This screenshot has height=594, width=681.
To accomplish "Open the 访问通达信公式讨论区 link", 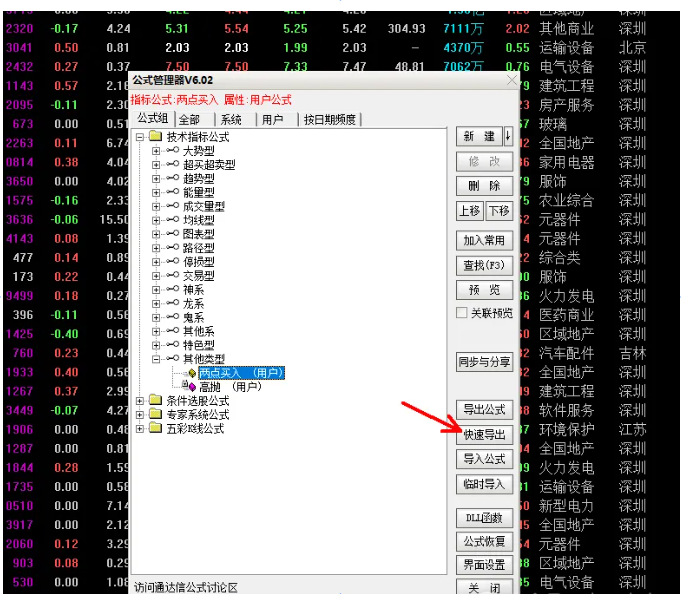I will [186, 587].
